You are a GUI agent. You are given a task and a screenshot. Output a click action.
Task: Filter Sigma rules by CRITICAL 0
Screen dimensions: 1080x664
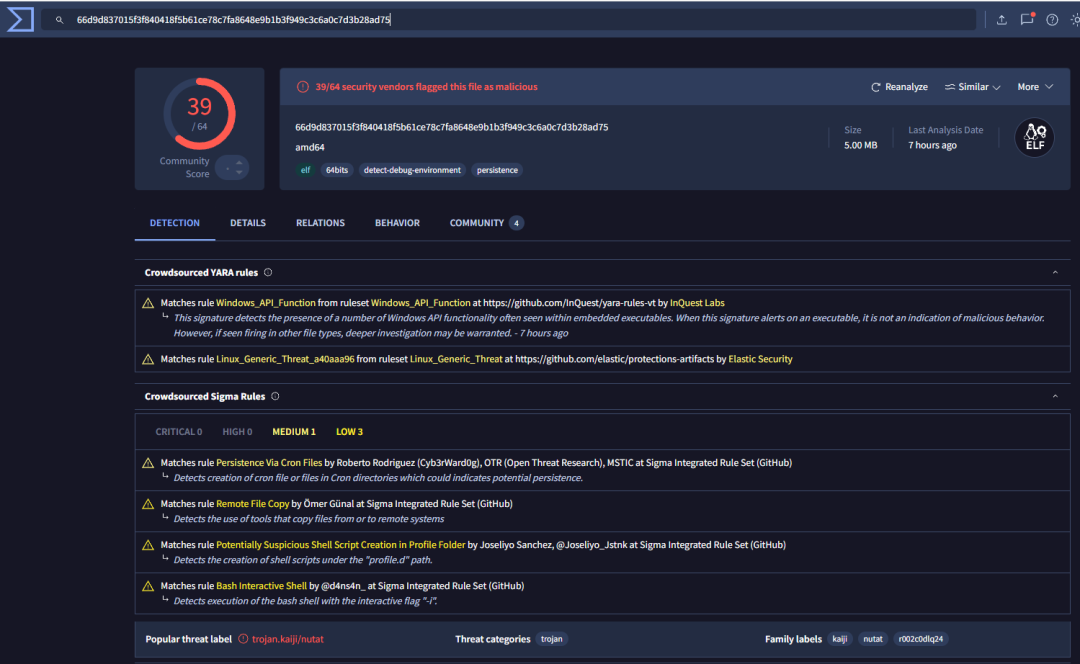click(178, 432)
